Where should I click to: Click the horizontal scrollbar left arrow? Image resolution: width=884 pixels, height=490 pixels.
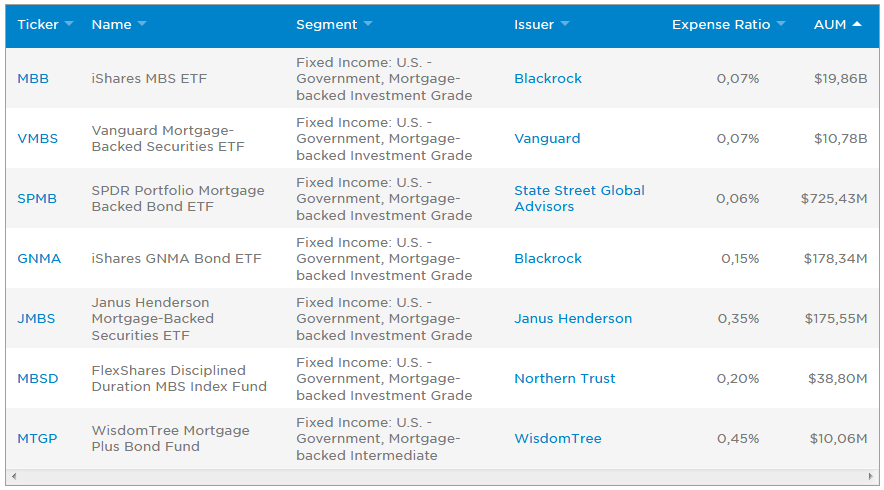coord(11,477)
